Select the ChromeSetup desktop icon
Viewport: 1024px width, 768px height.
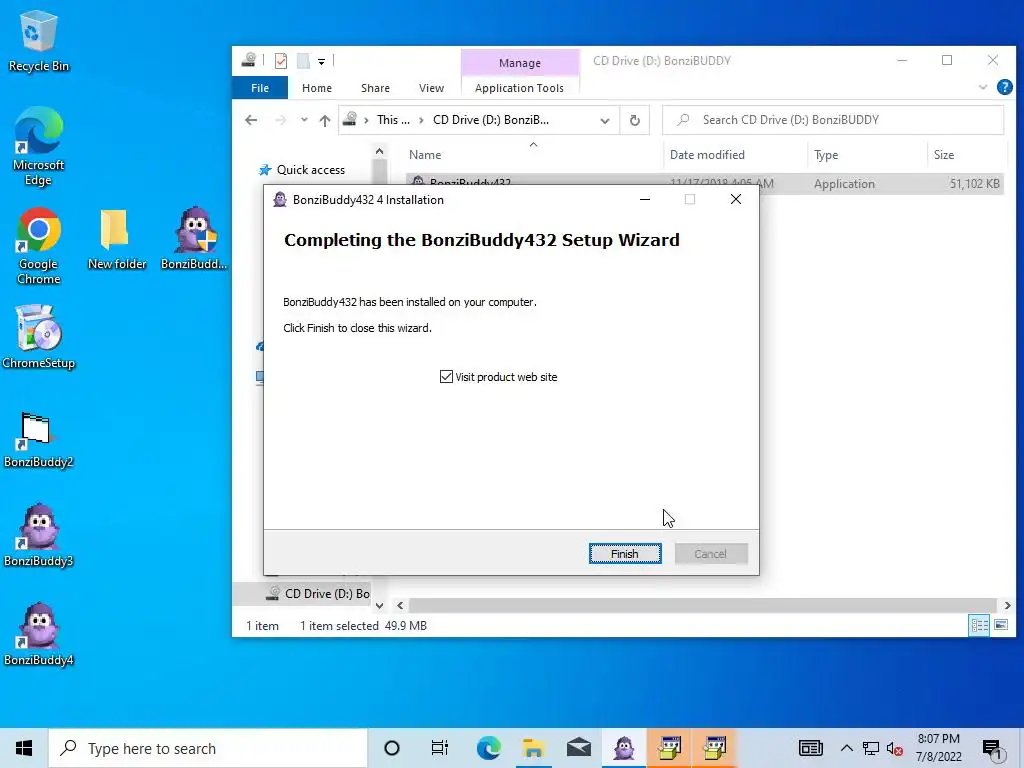[x=39, y=338]
